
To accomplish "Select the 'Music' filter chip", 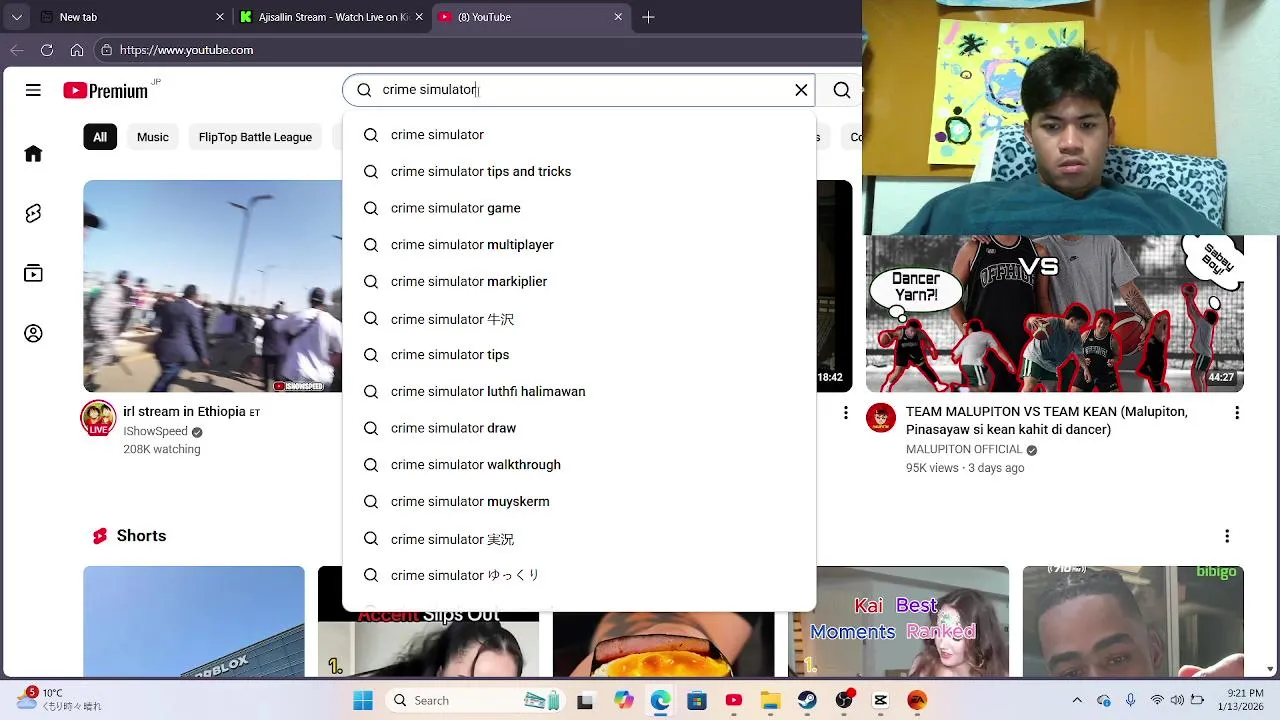I will tap(153, 137).
